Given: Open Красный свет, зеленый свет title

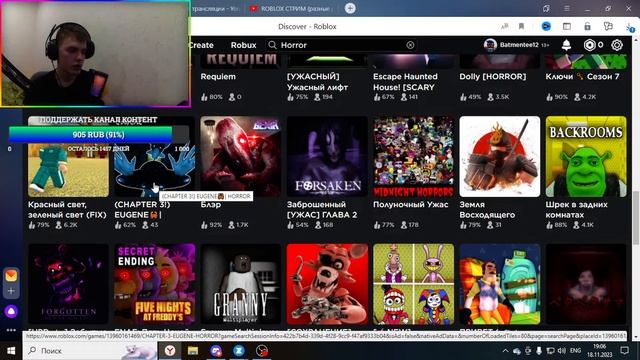Looking at the screenshot, I should [x=67, y=209].
